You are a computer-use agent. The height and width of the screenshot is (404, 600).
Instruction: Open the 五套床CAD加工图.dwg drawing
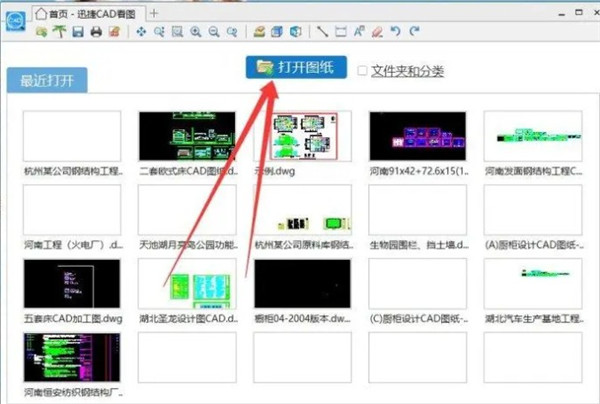pos(71,284)
